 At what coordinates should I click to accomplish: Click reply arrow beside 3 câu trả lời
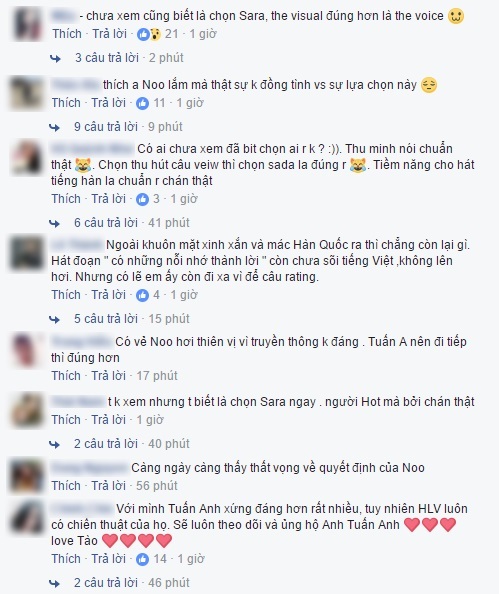55,58
